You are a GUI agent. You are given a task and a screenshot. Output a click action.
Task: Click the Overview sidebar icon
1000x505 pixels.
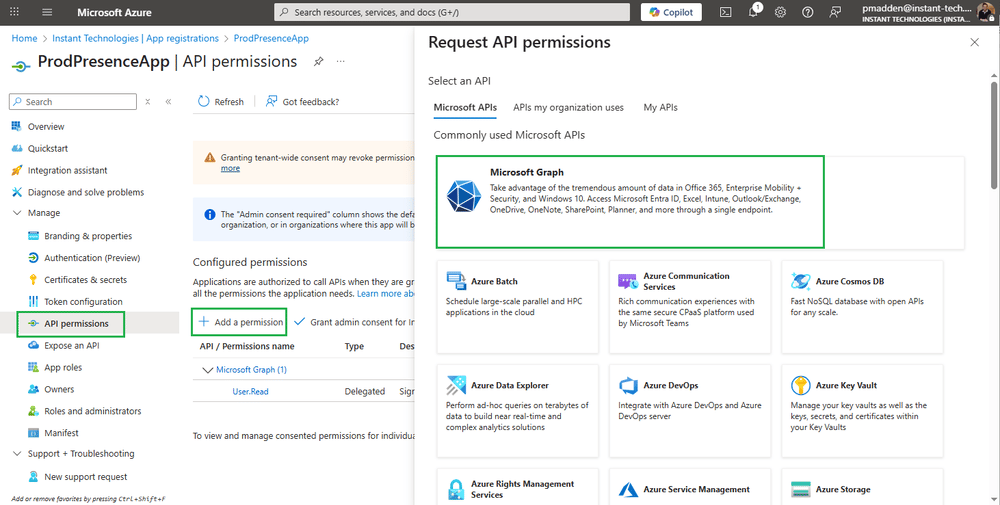[17, 126]
